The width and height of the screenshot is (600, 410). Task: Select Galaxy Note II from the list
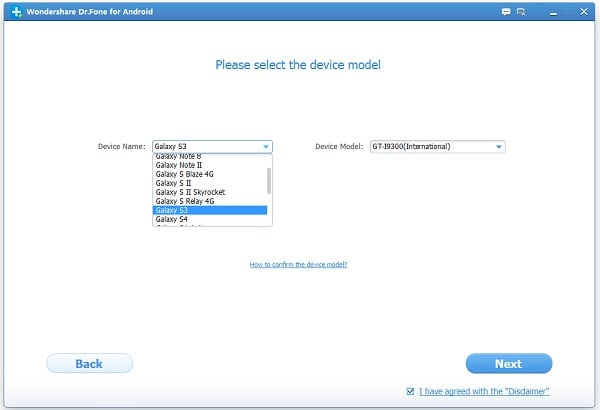(210, 165)
